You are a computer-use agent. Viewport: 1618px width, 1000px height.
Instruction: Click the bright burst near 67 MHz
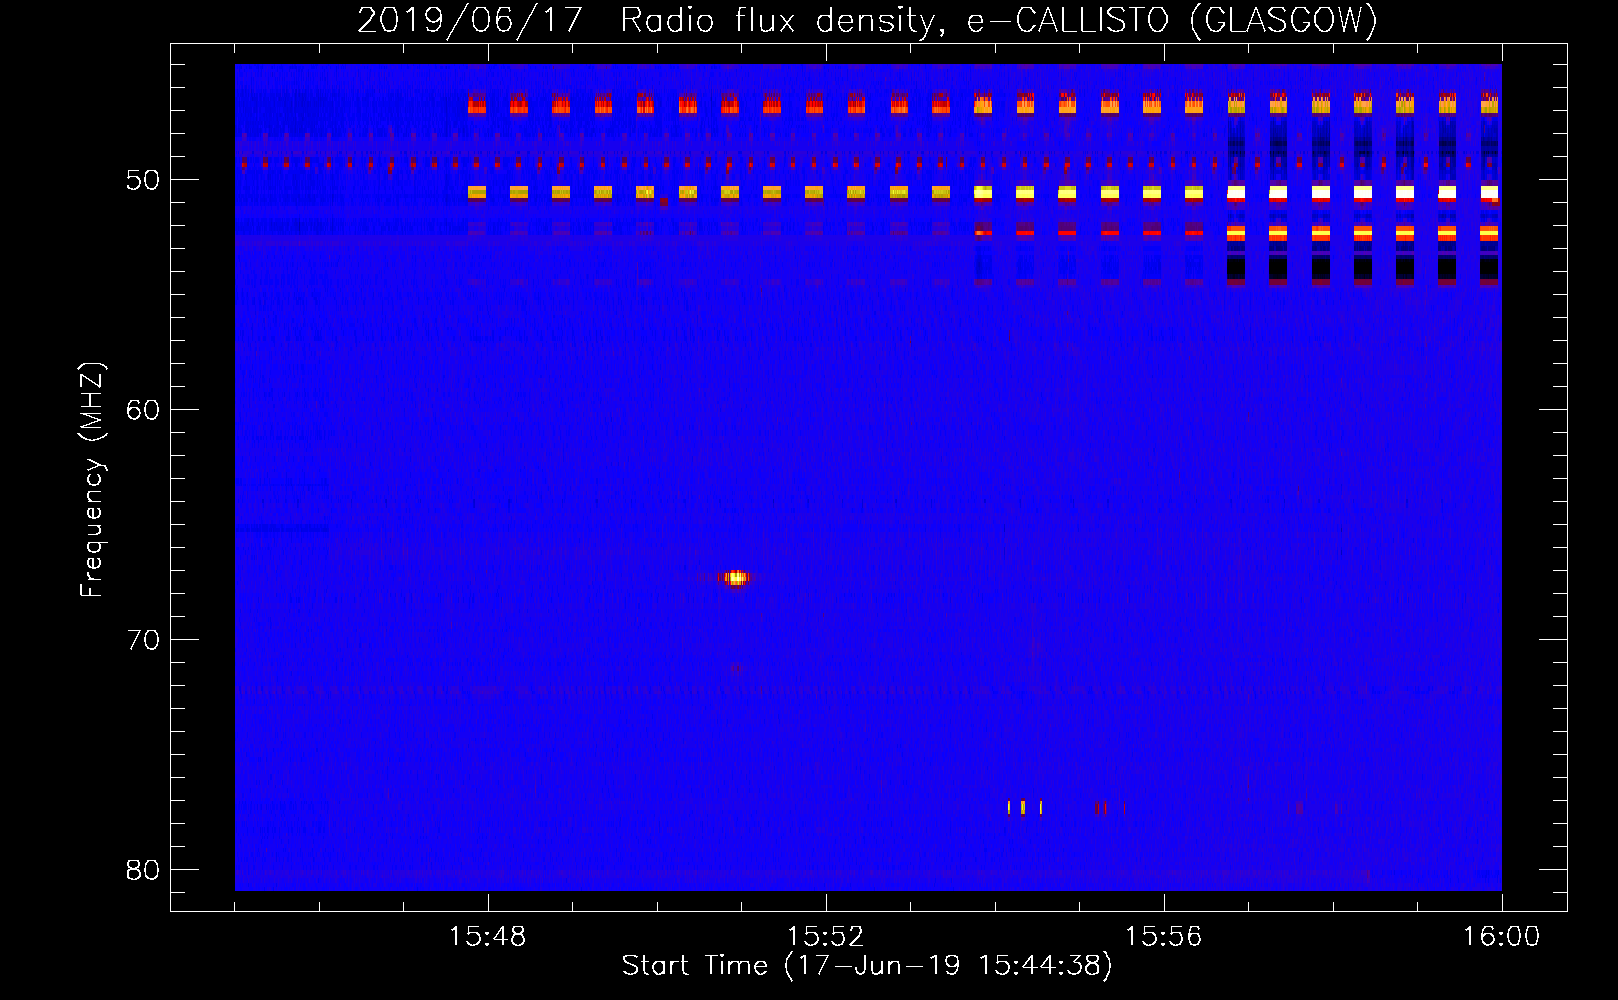[735, 578]
